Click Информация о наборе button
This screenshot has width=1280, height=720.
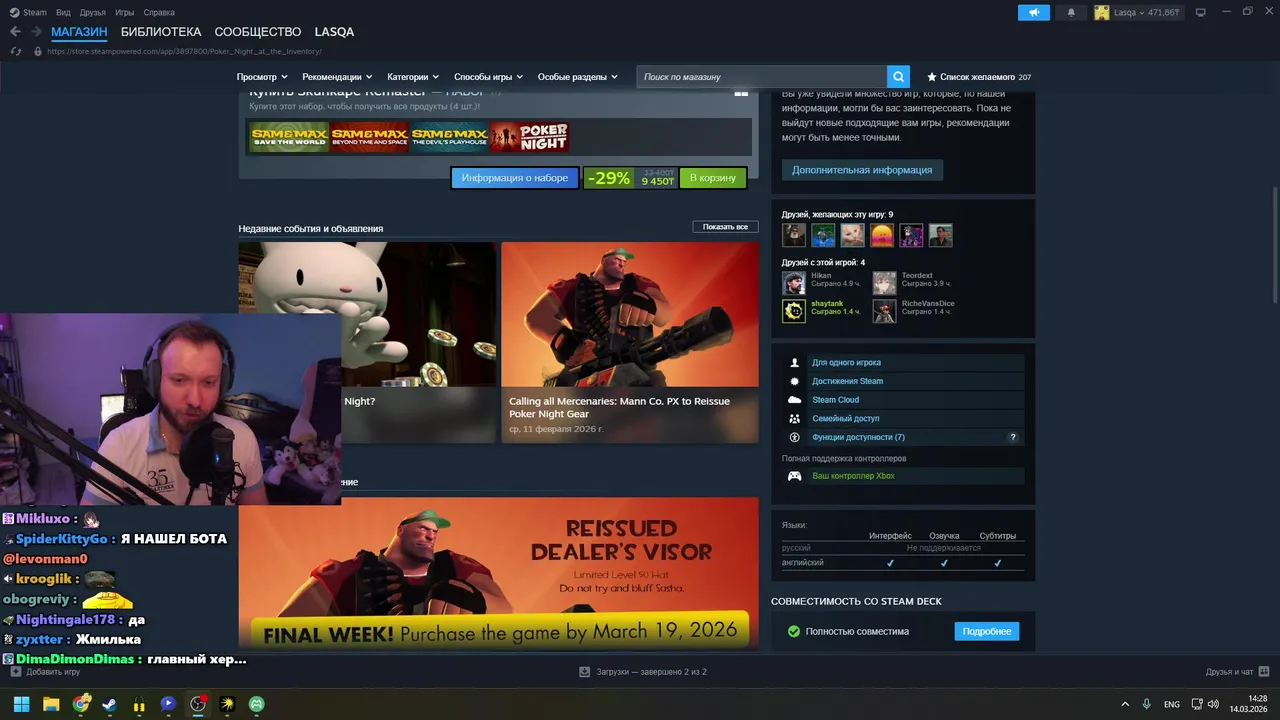click(515, 178)
